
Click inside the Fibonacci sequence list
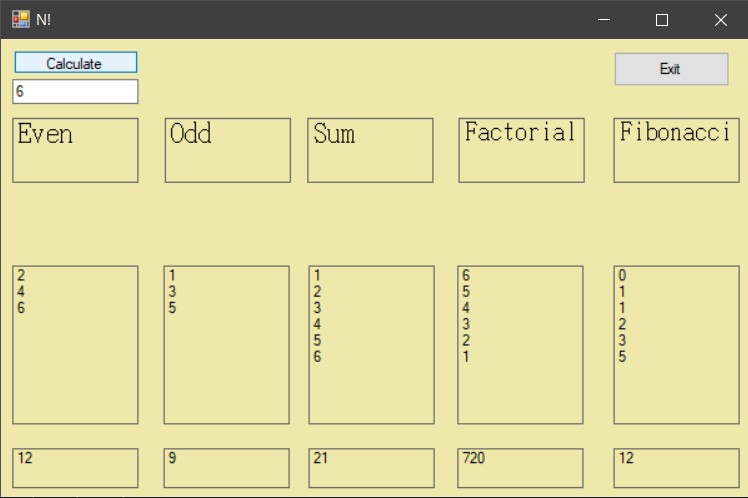click(x=676, y=345)
